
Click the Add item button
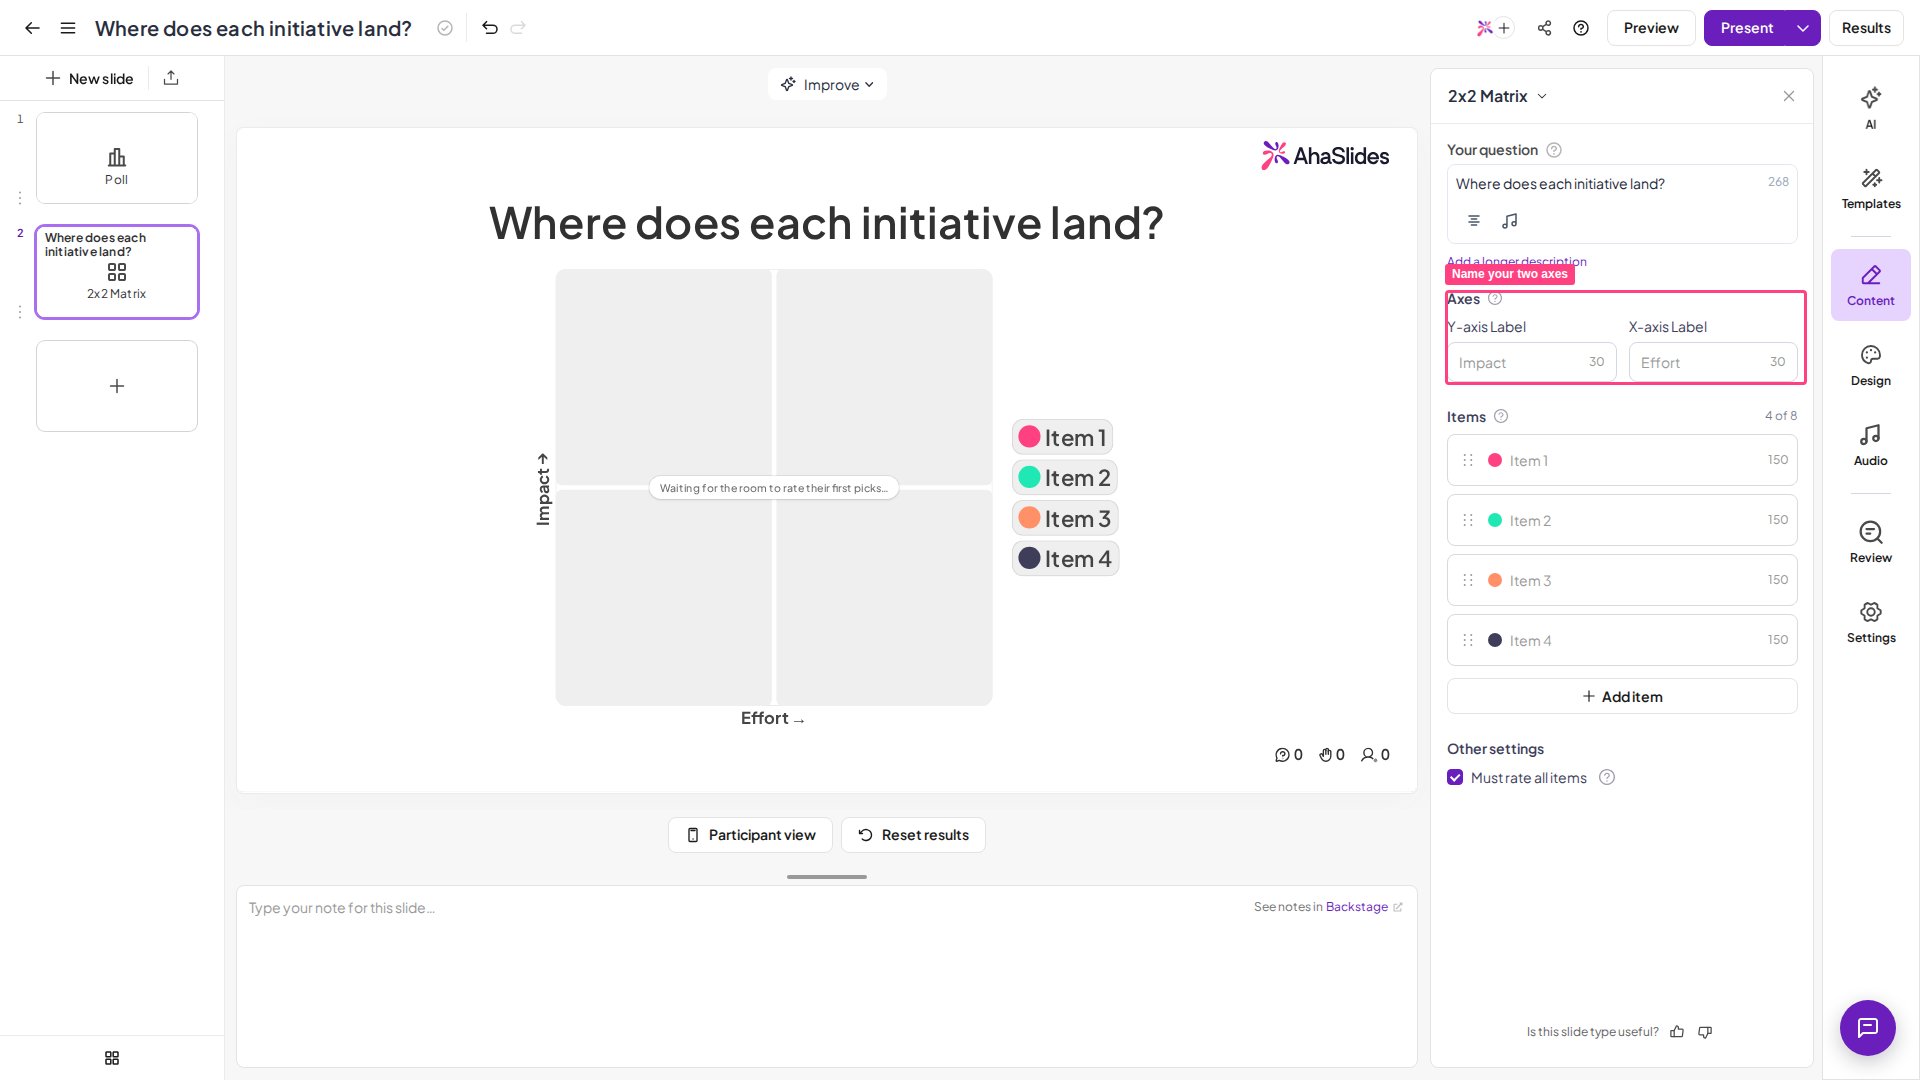point(1622,697)
